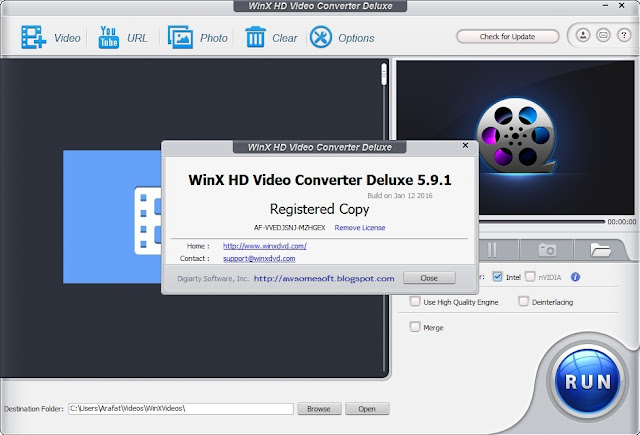Enable Use High Quality Engine
This screenshot has height=435, width=640.
click(x=415, y=302)
